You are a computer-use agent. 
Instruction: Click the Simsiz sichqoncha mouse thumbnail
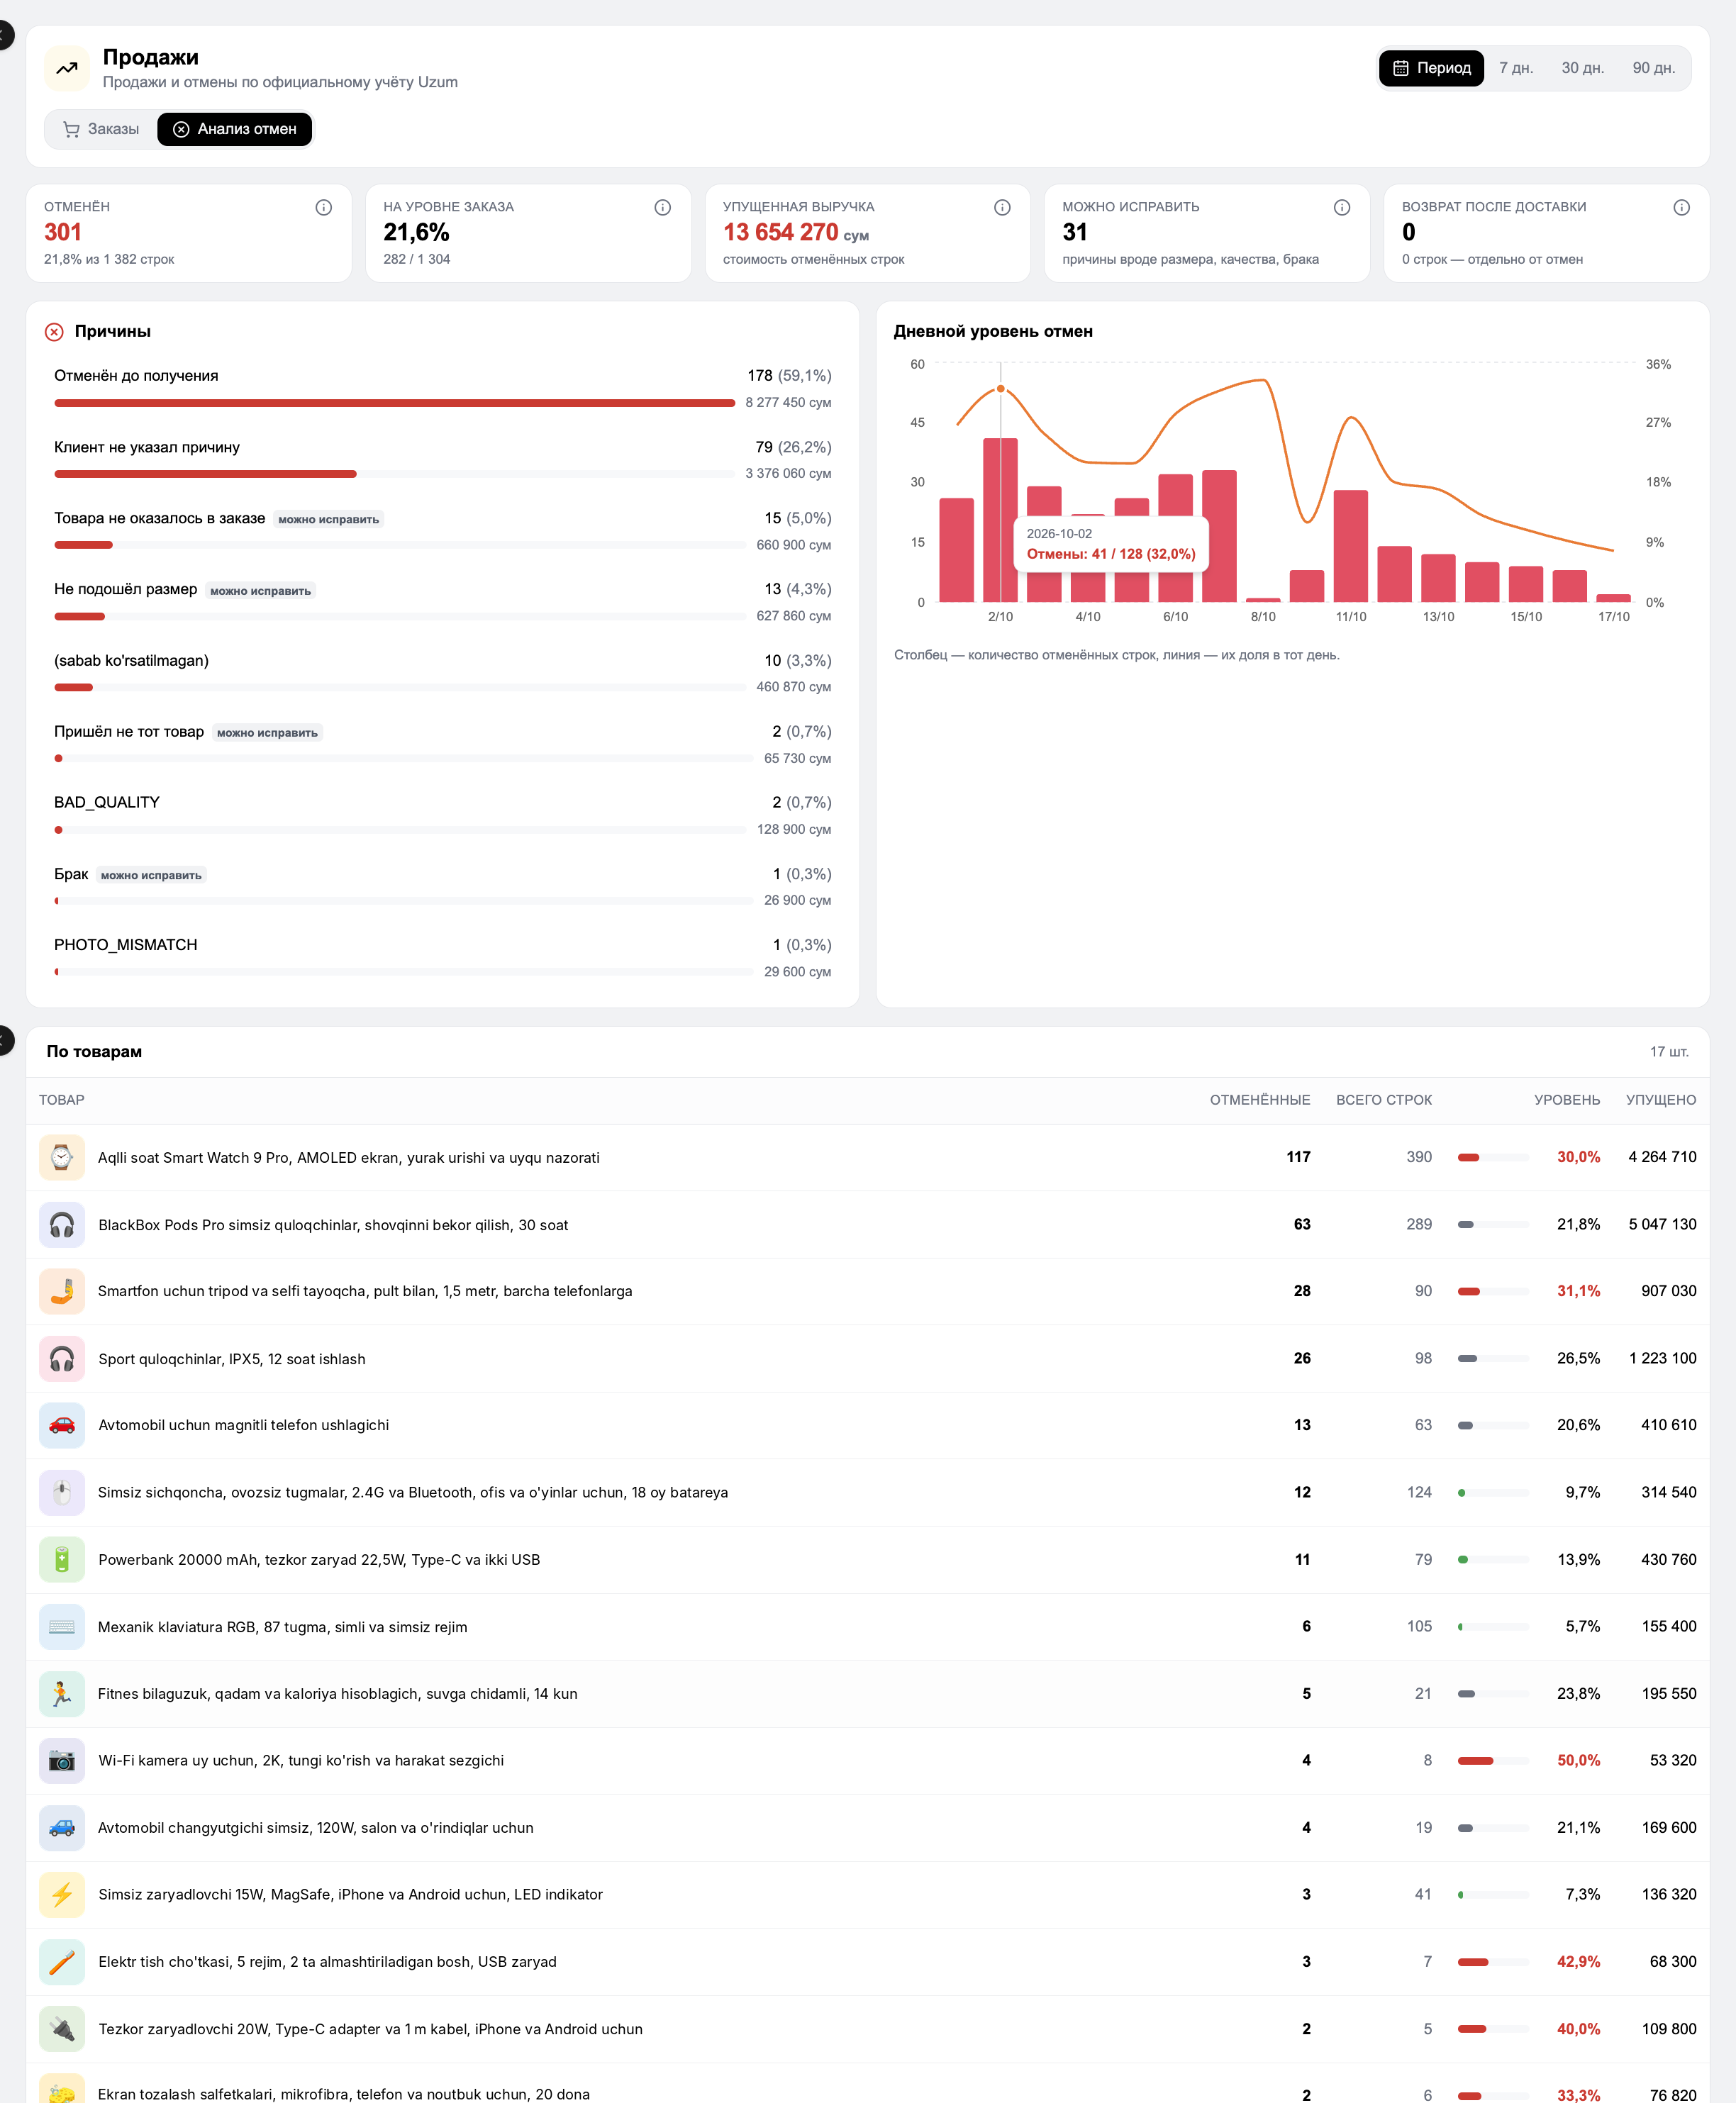pos(62,1492)
